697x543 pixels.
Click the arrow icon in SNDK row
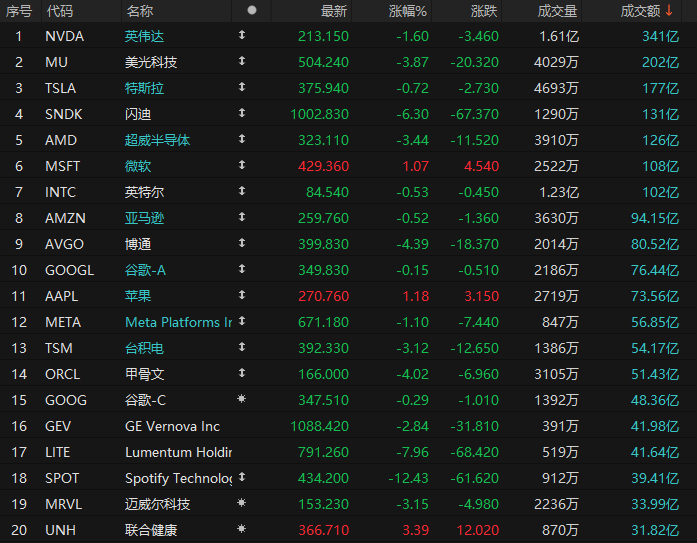242,113
